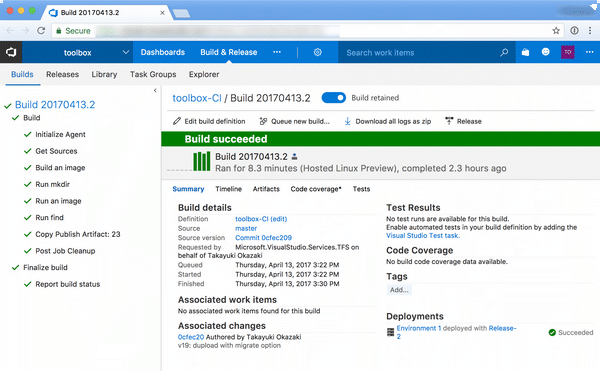600x371 pixels.
Task: Click the Search work items field
Action: pyautogui.click(x=419, y=52)
